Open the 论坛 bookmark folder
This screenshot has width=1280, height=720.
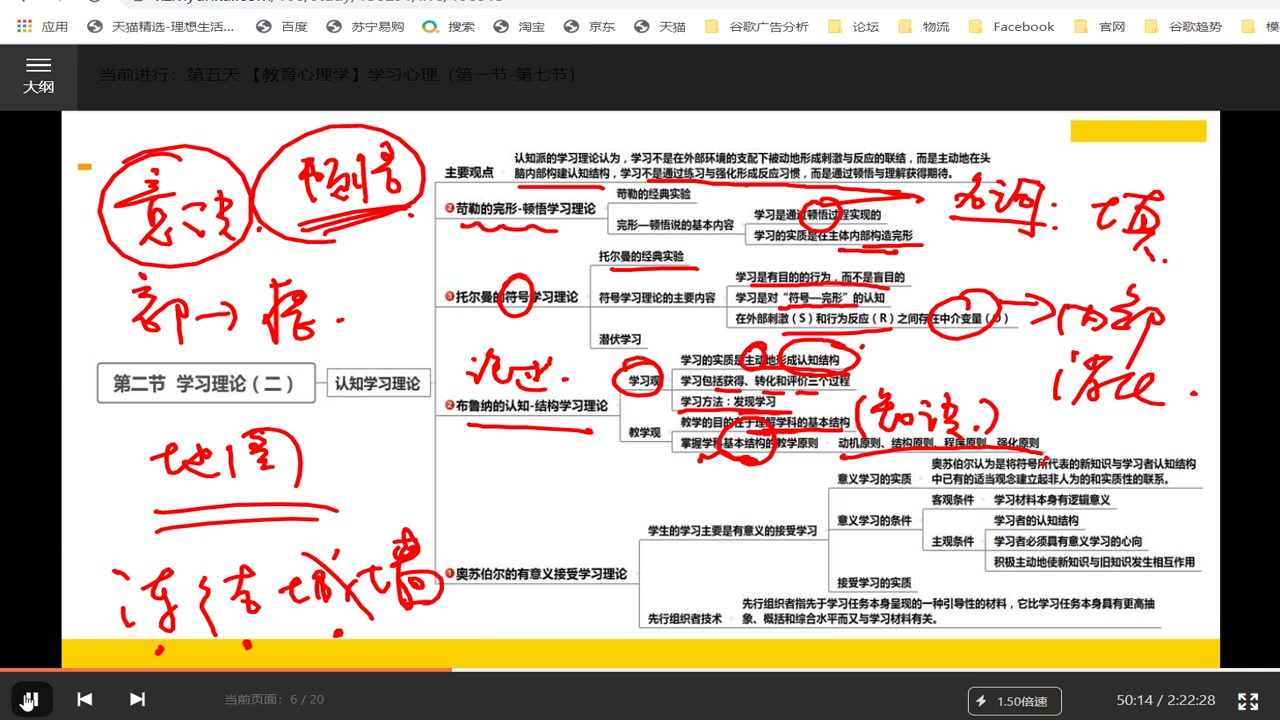pyautogui.click(x=855, y=27)
